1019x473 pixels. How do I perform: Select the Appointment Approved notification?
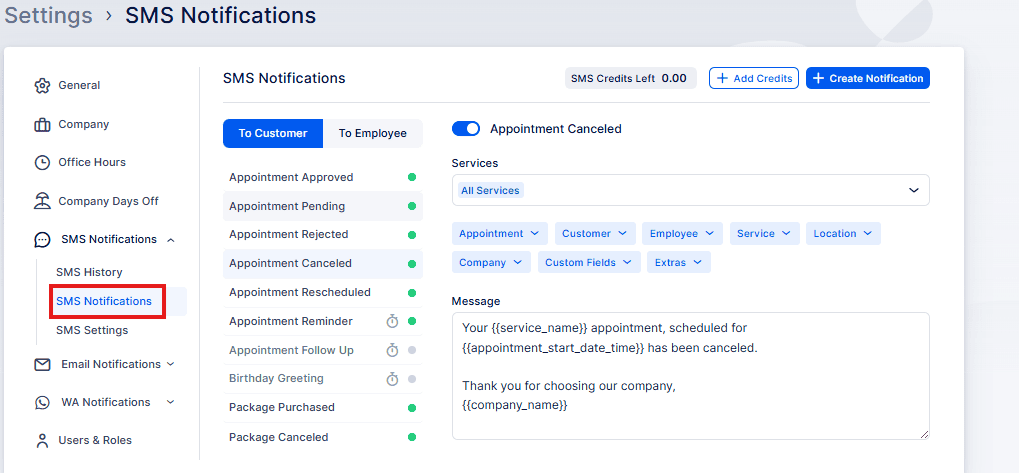tap(323, 177)
